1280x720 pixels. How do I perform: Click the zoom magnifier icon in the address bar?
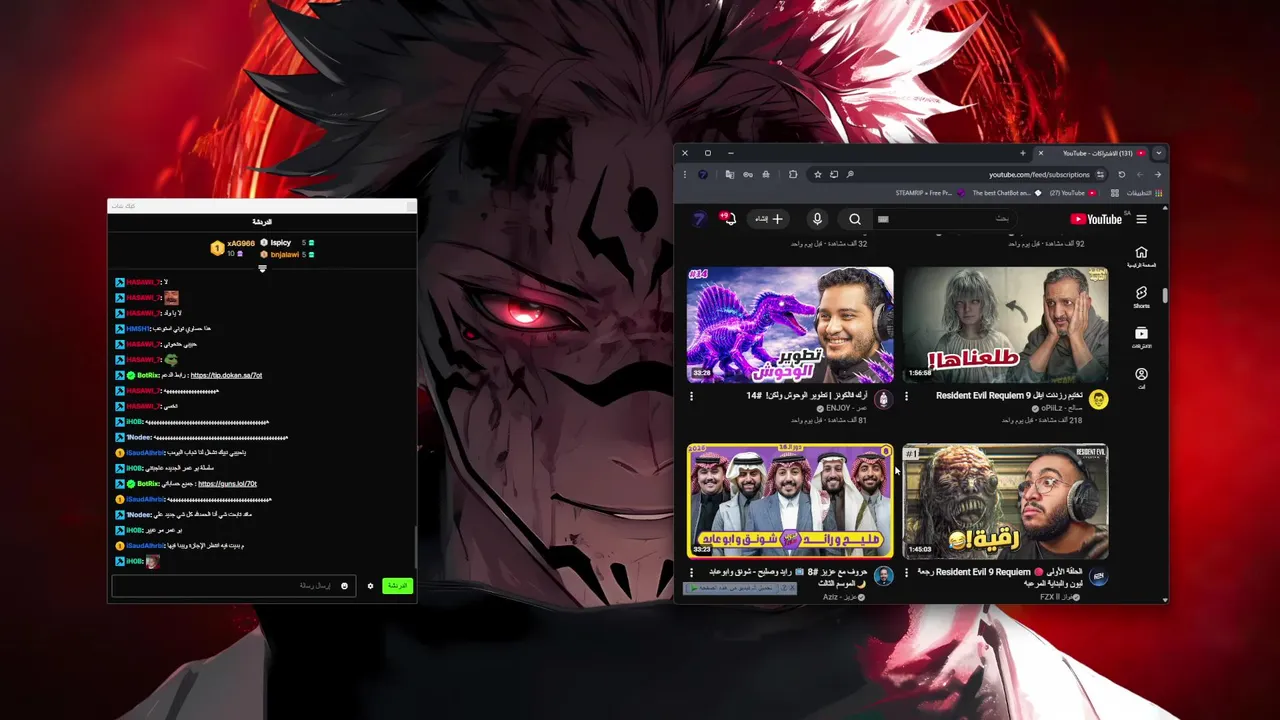point(850,174)
